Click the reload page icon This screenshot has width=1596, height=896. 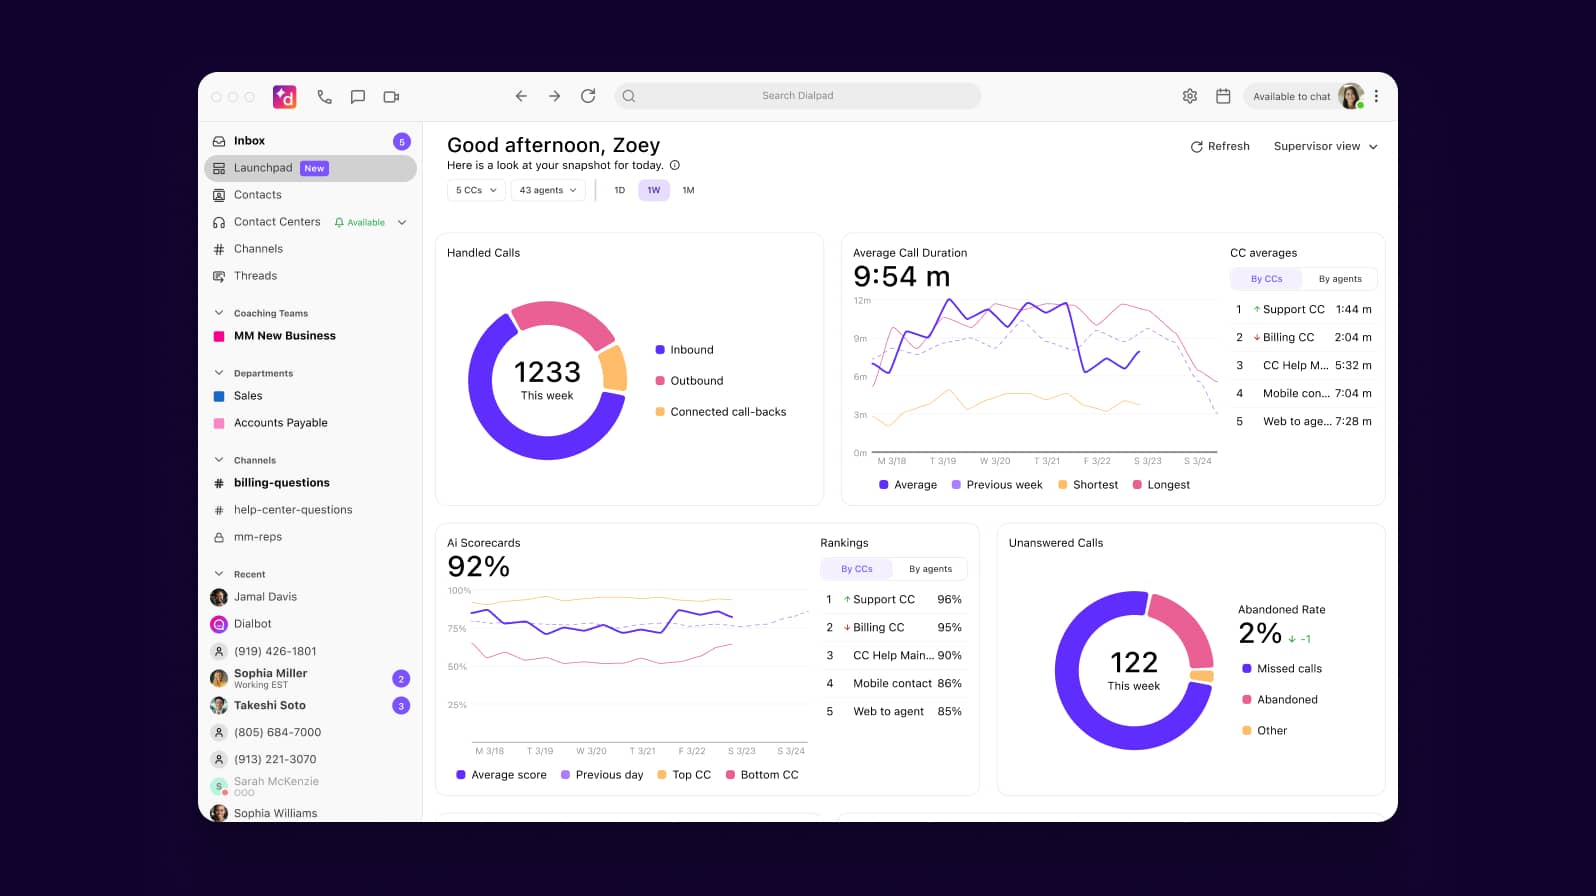(588, 96)
